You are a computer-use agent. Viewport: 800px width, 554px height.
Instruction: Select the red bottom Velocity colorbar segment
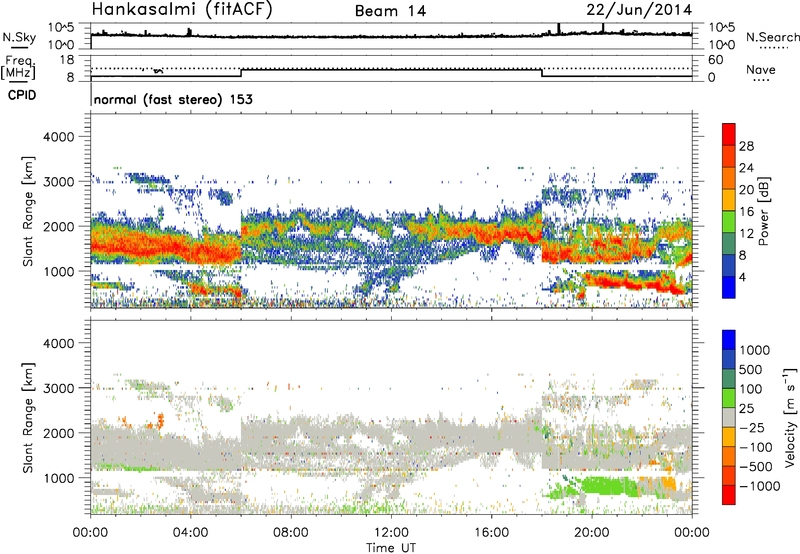tap(729, 495)
